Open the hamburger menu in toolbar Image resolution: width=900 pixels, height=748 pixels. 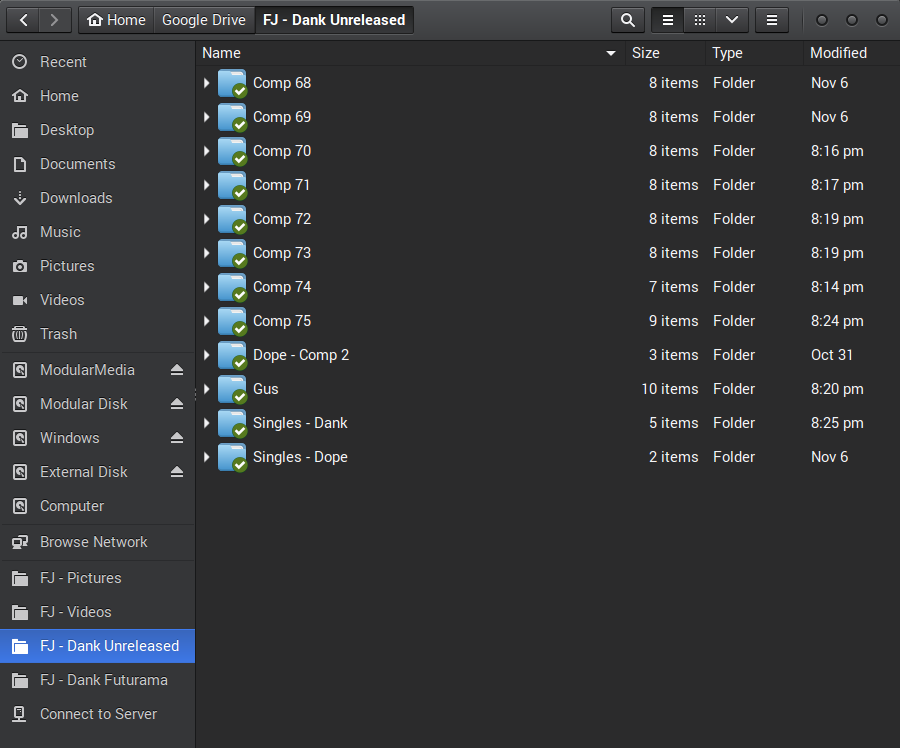click(x=771, y=20)
